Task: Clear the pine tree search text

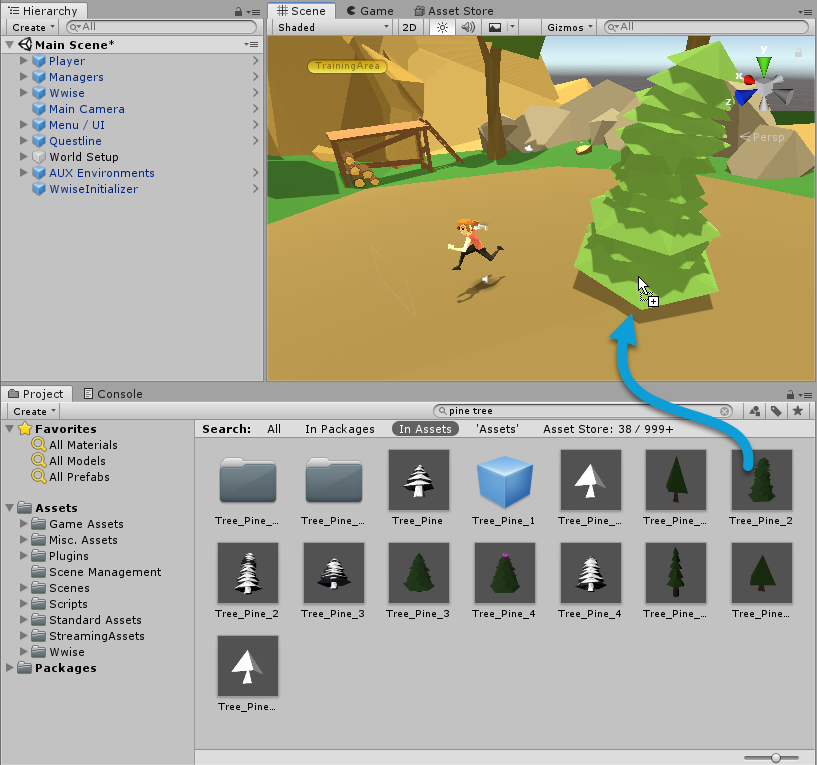Action: (726, 411)
